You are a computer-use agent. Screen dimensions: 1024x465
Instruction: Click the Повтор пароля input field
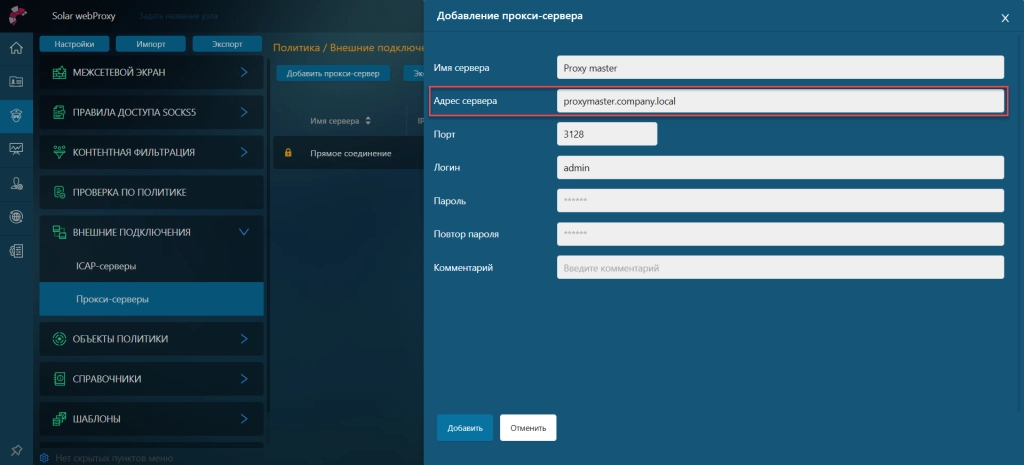[x=780, y=234]
